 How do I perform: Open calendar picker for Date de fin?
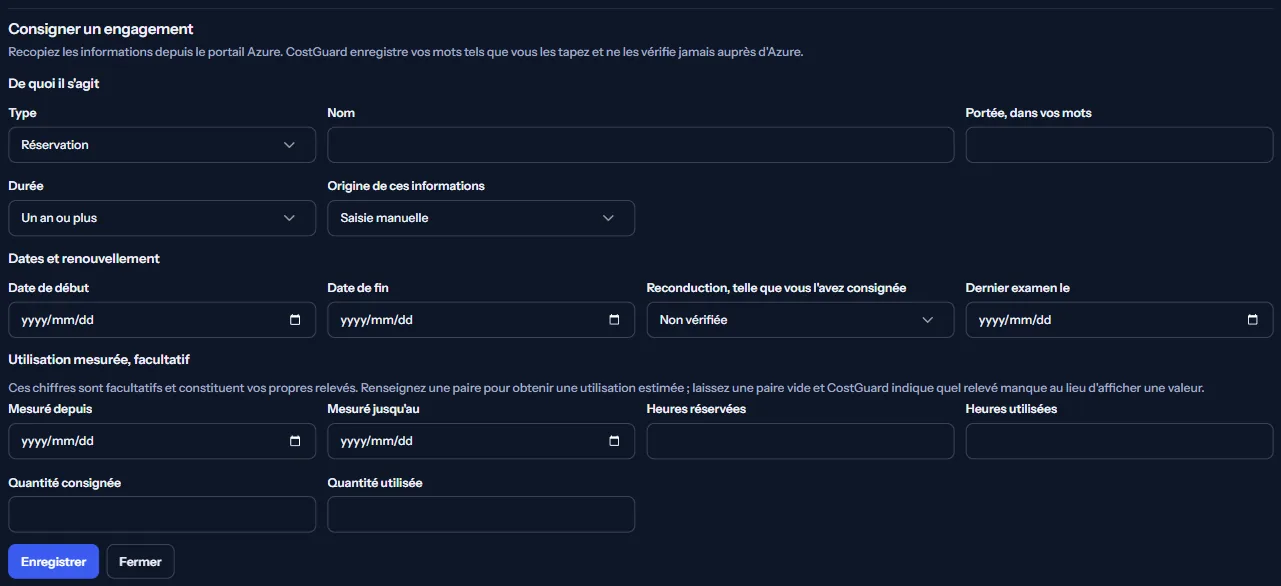614,320
